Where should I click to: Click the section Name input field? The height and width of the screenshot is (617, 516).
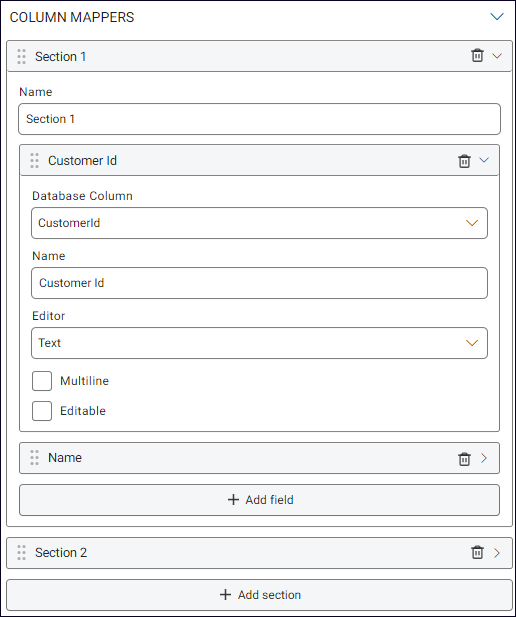point(259,119)
